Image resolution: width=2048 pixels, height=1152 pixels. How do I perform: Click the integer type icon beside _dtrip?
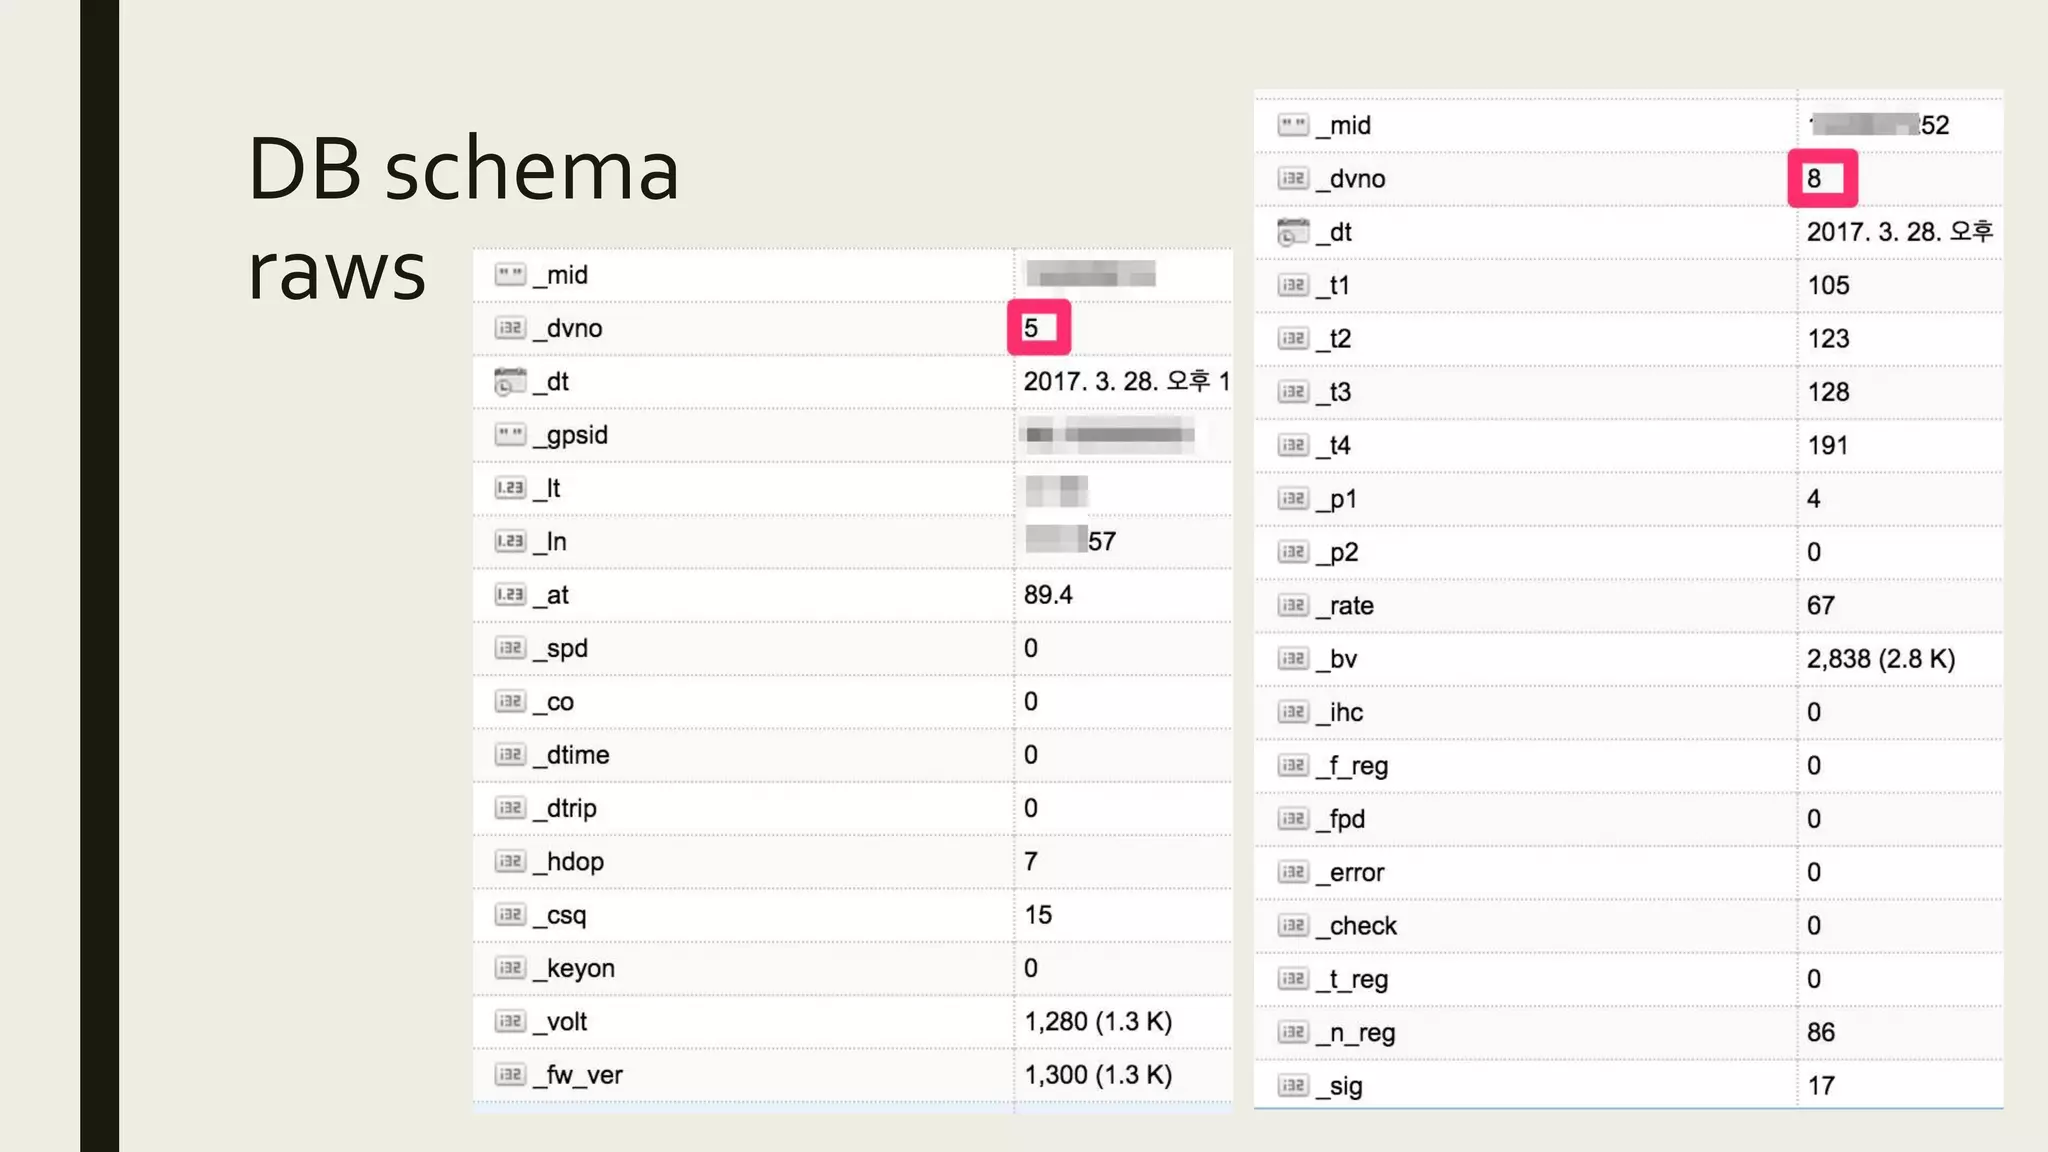[510, 808]
